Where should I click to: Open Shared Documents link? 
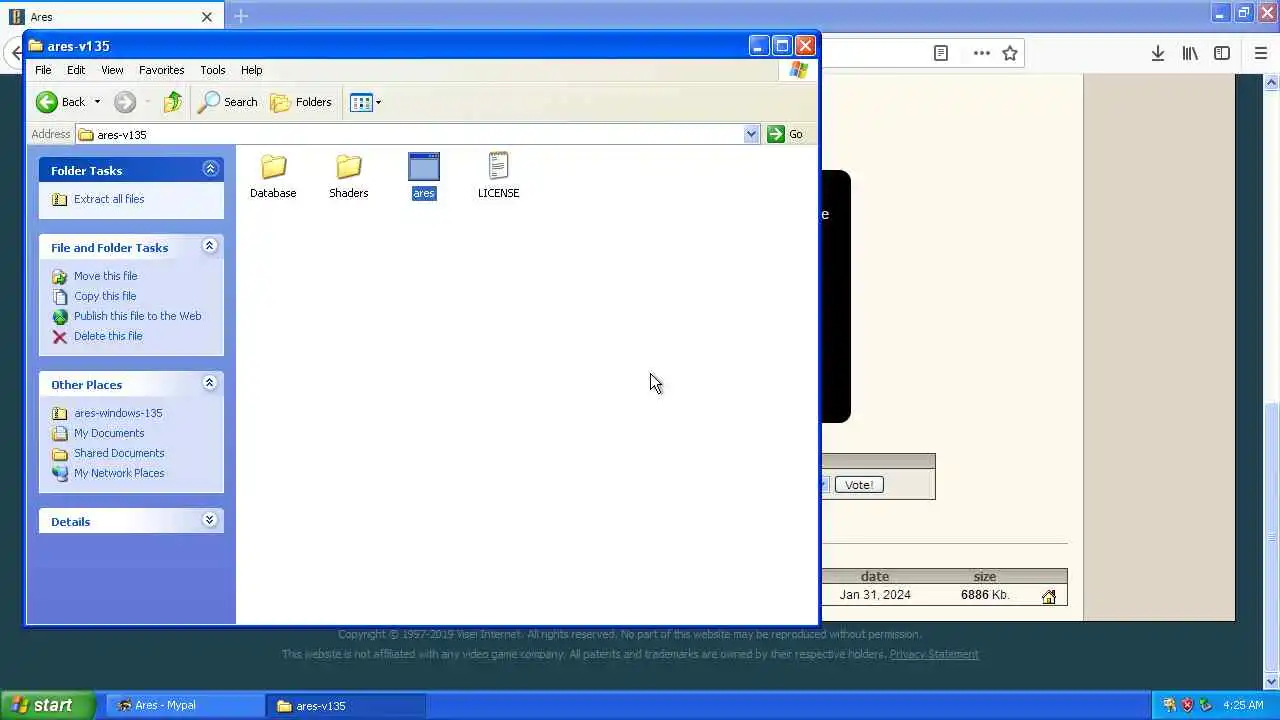(118, 453)
